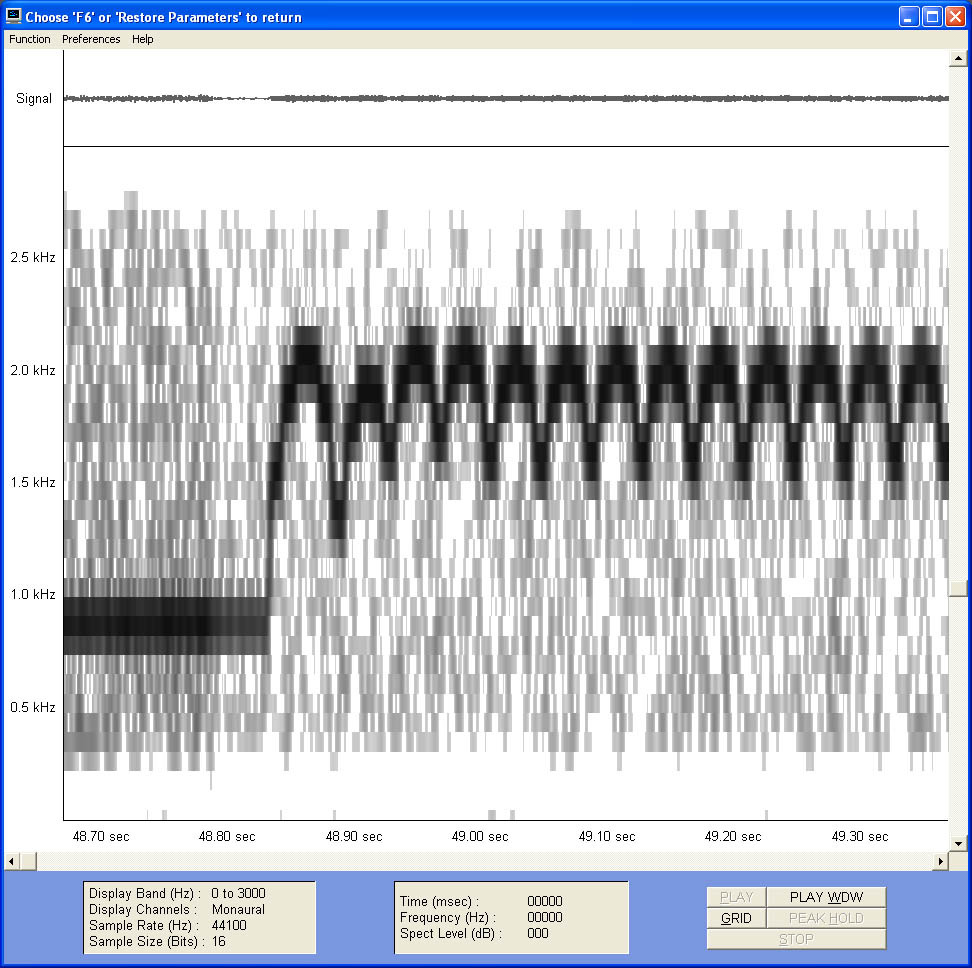Click the STOP button

796,939
